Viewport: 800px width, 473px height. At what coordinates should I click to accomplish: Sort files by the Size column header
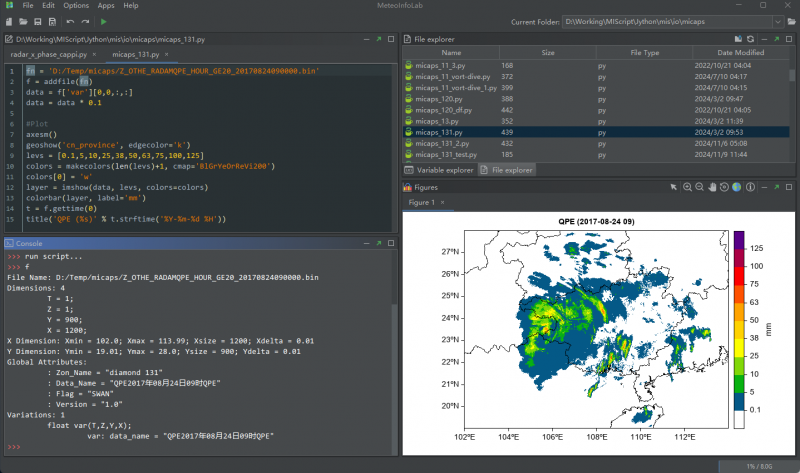[x=548, y=52]
